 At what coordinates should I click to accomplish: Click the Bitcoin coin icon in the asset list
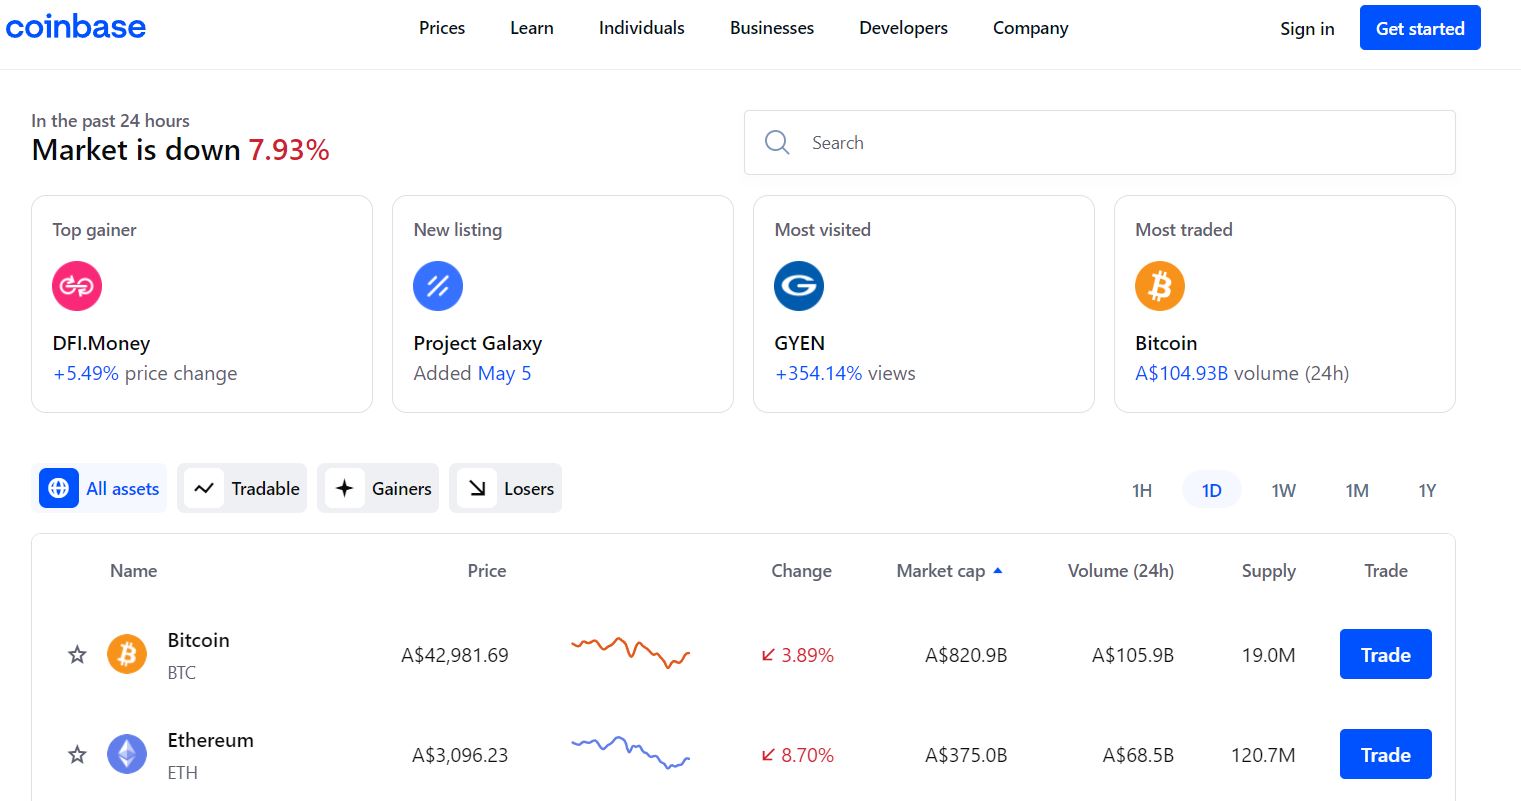coord(127,654)
